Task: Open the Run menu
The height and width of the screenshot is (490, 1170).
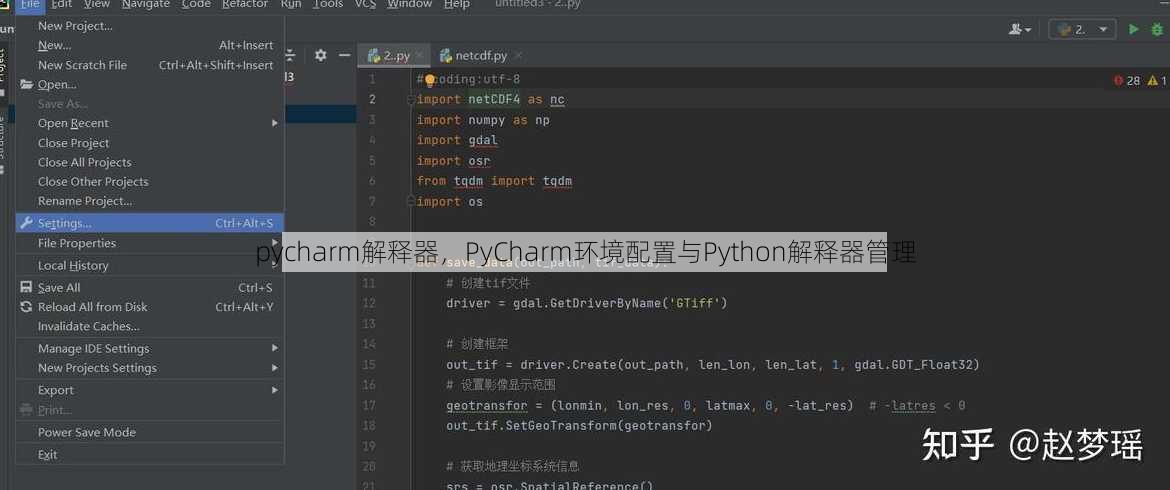Action: [291, 4]
